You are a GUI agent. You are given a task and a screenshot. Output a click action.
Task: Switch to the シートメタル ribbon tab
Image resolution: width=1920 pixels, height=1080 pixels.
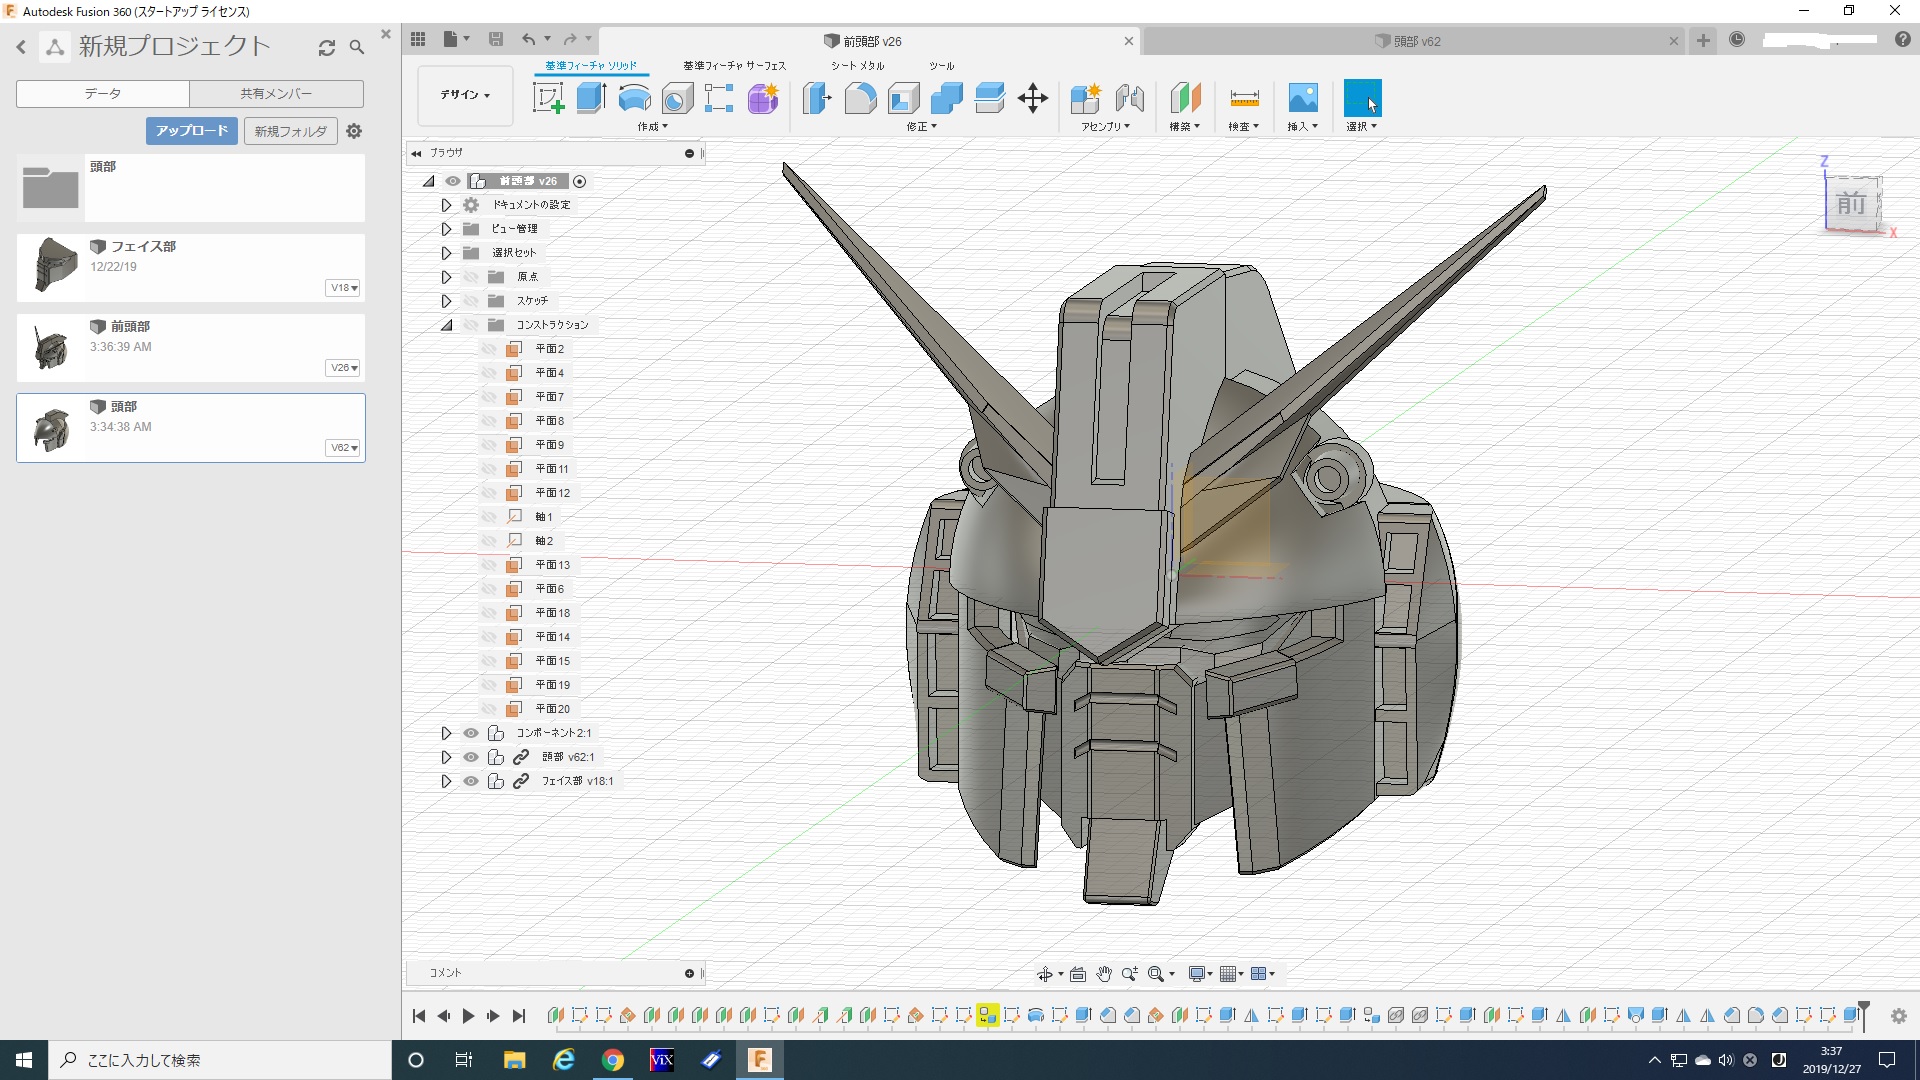tap(857, 66)
